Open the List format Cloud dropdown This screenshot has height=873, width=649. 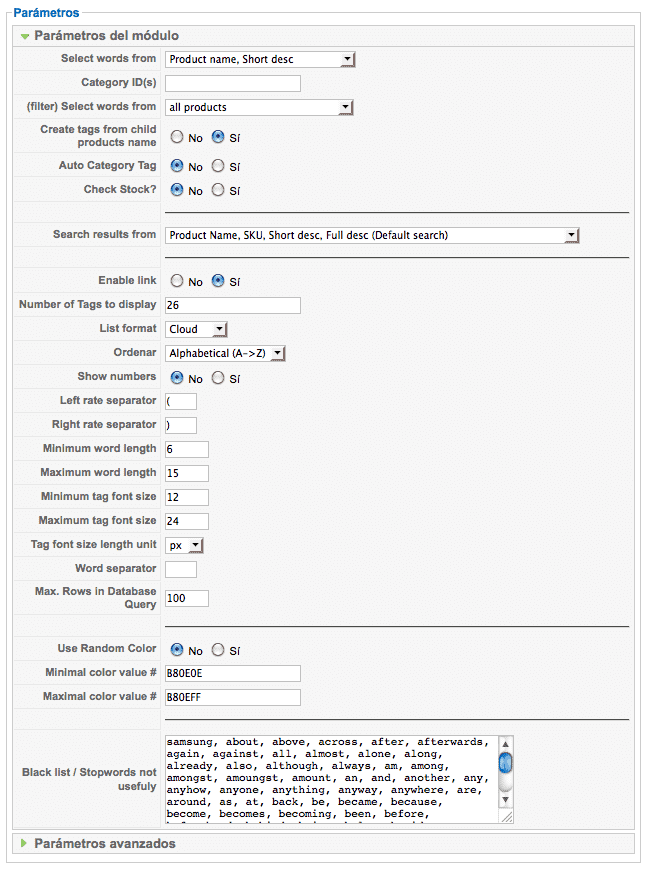pyautogui.click(x=196, y=329)
